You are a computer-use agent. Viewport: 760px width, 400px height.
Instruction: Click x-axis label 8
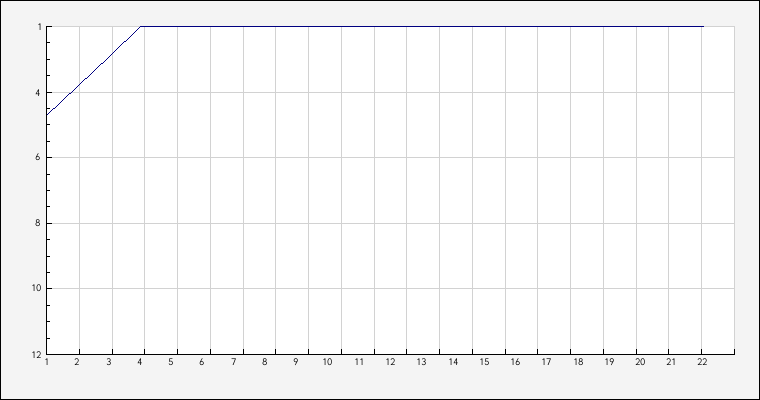(265, 362)
